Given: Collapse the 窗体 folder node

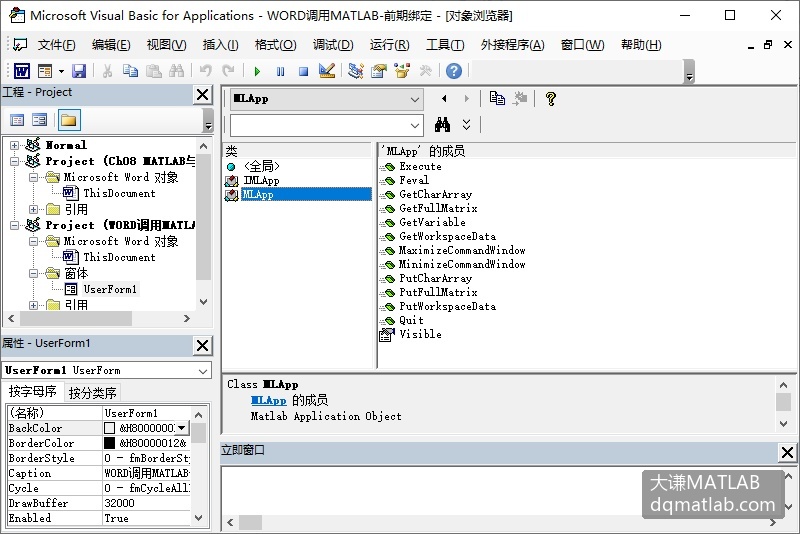Looking at the screenshot, I should pos(33,273).
